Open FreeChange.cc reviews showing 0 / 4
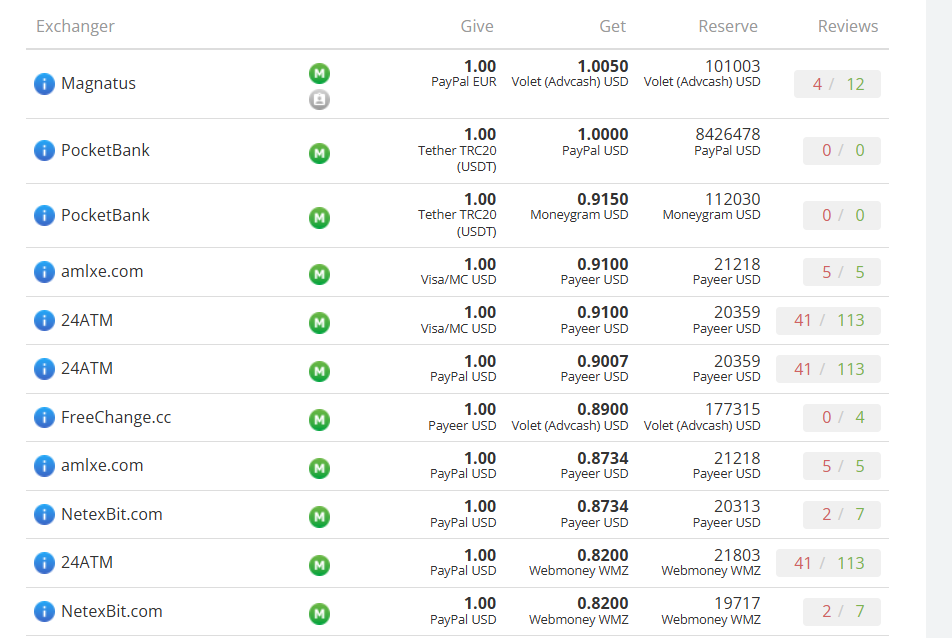 click(842, 418)
